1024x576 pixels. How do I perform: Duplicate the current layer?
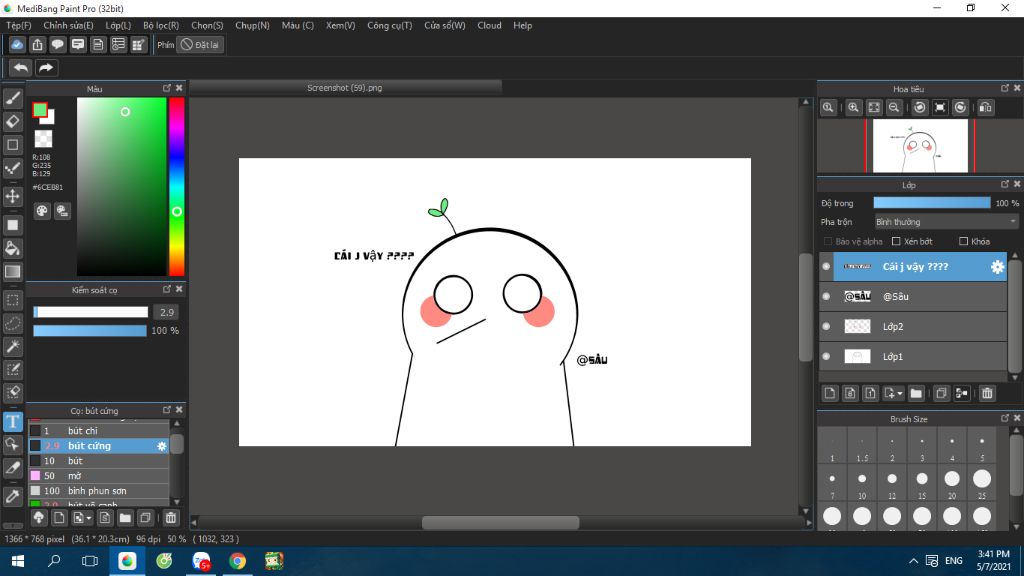tap(941, 393)
